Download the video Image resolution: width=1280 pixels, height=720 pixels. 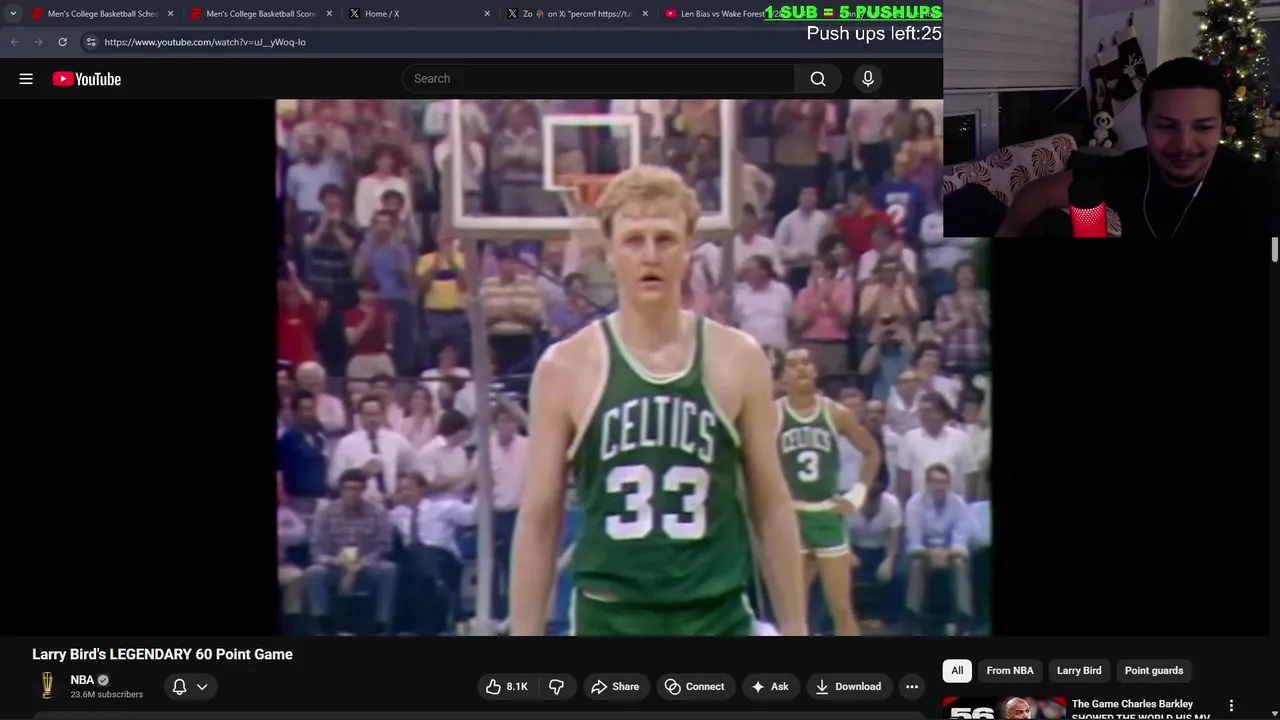click(848, 686)
